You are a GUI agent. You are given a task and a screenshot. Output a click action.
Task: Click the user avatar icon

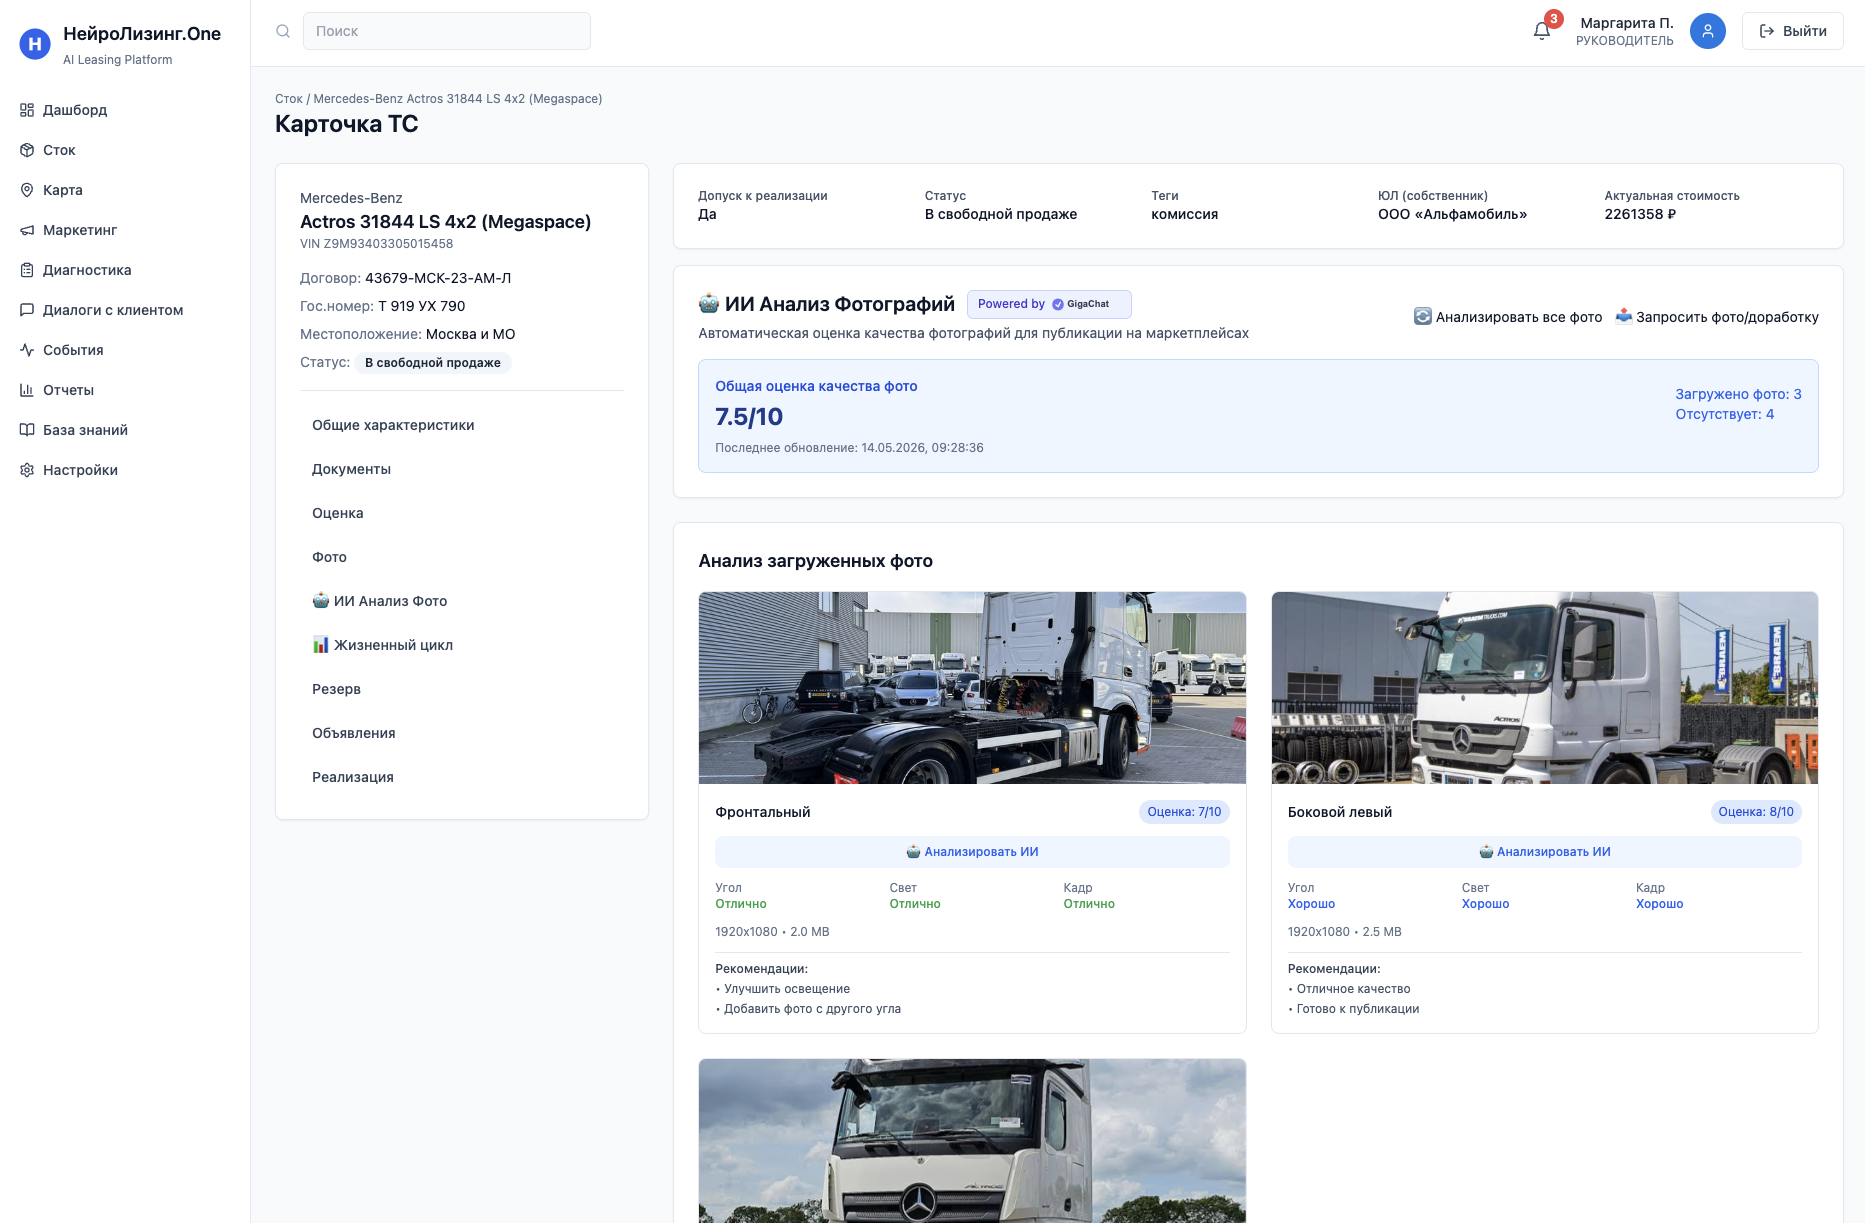coord(1708,31)
